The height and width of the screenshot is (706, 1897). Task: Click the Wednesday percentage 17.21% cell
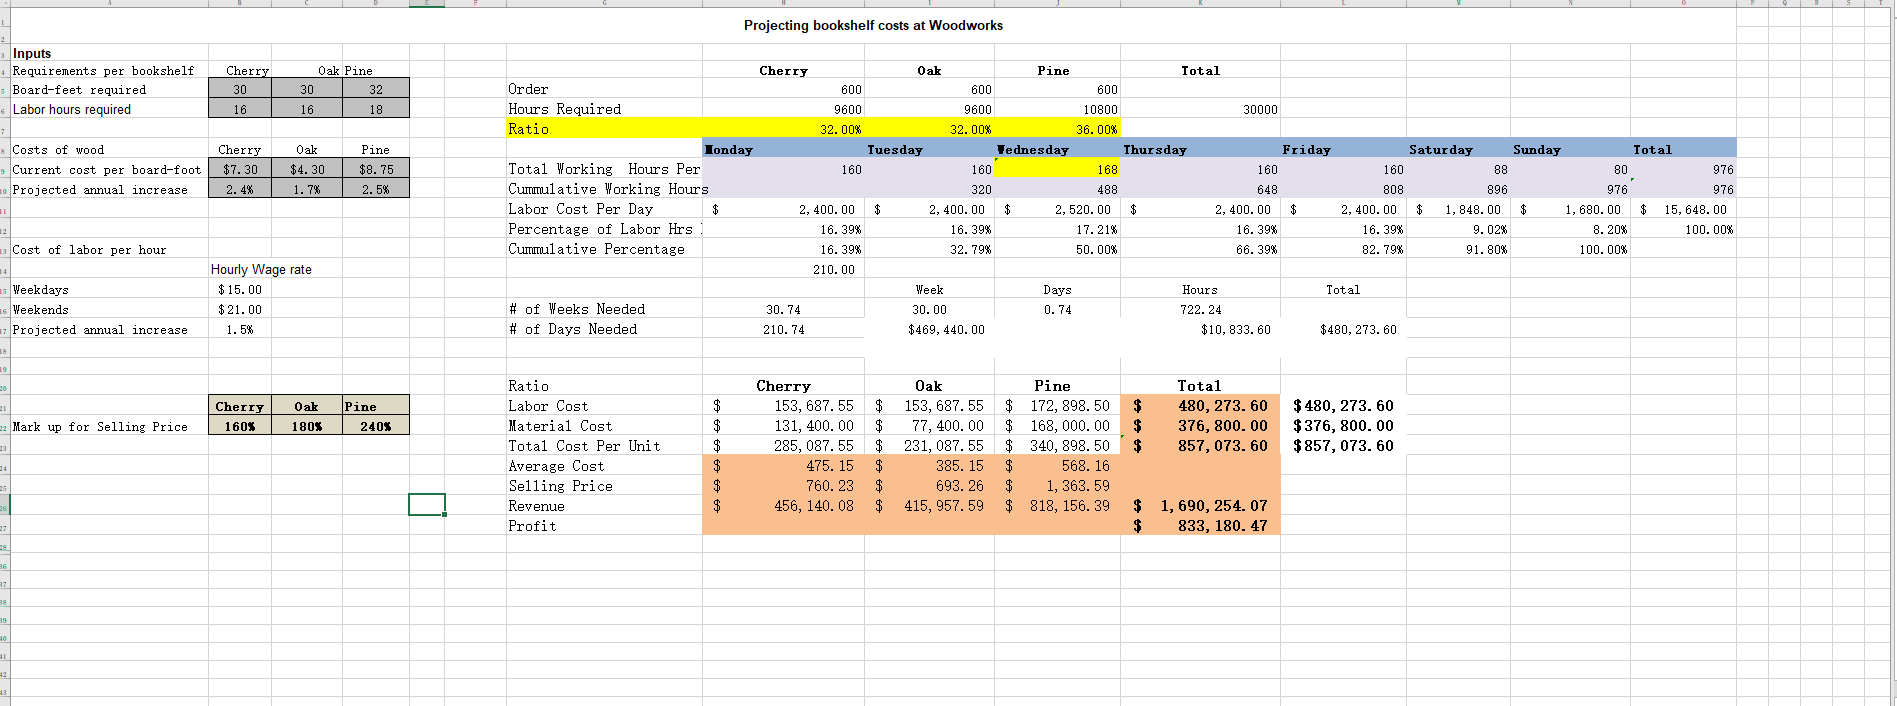click(x=1058, y=229)
